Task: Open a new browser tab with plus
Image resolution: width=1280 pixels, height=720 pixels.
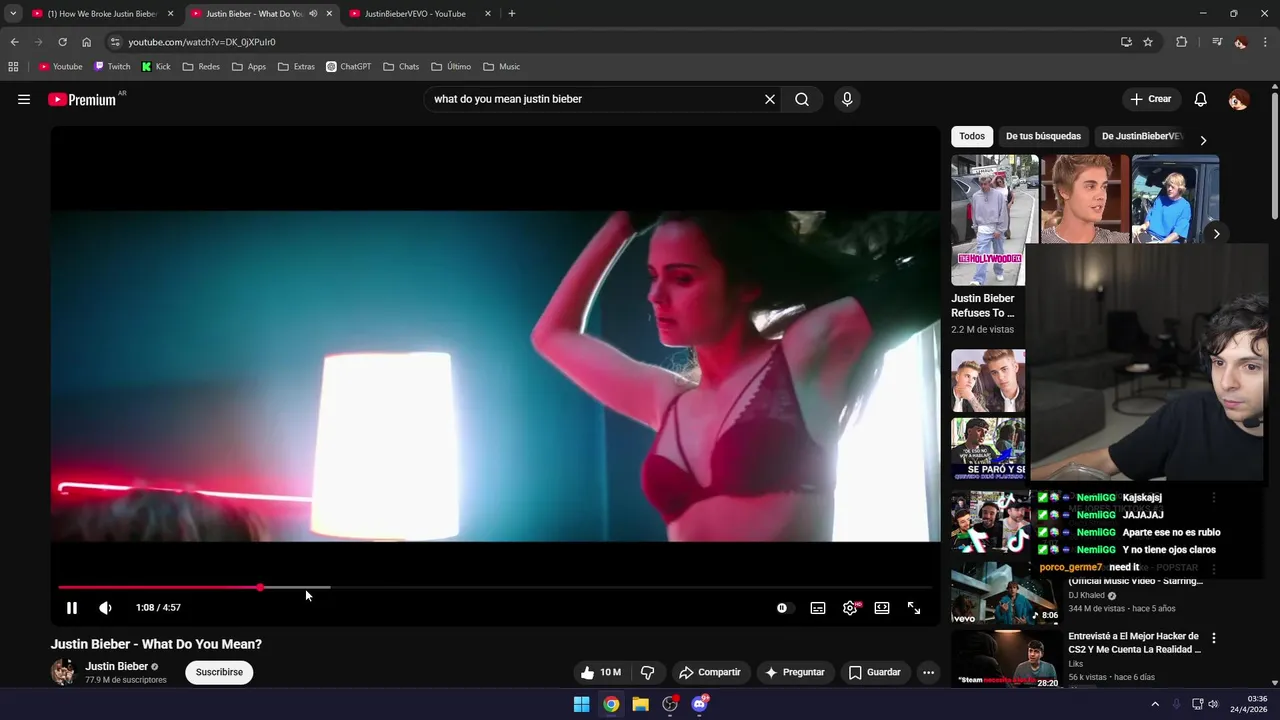Action: [512, 14]
